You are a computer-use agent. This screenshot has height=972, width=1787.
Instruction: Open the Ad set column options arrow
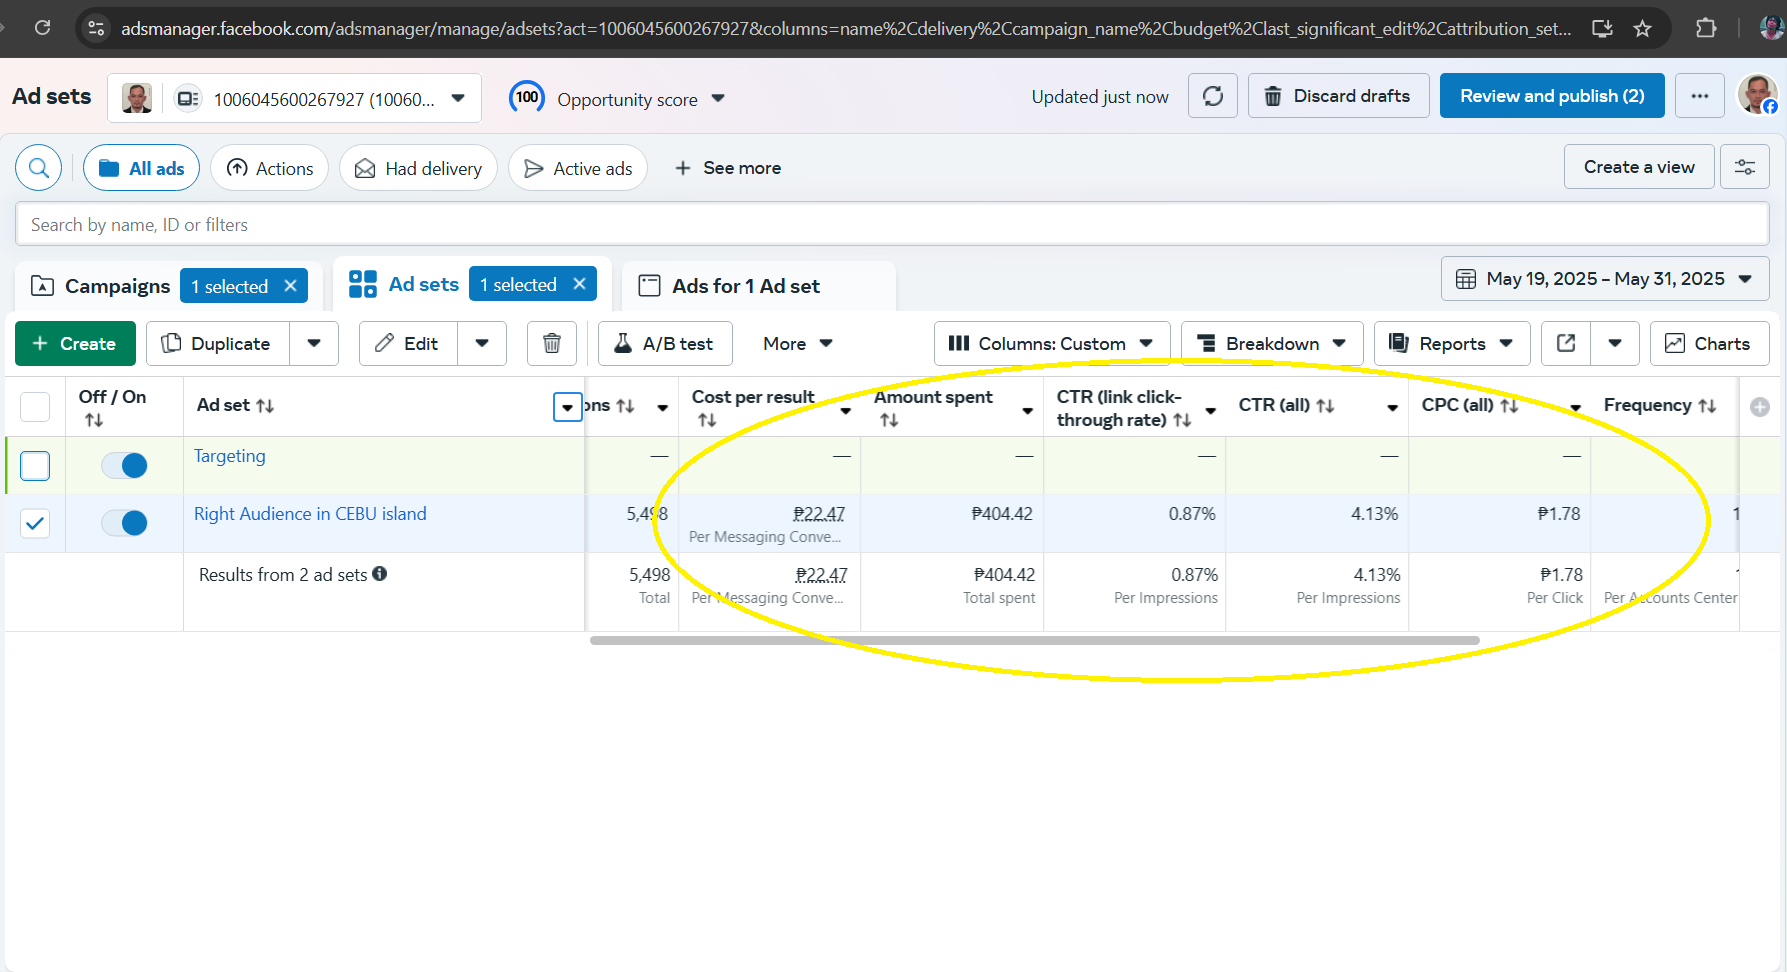tap(567, 407)
